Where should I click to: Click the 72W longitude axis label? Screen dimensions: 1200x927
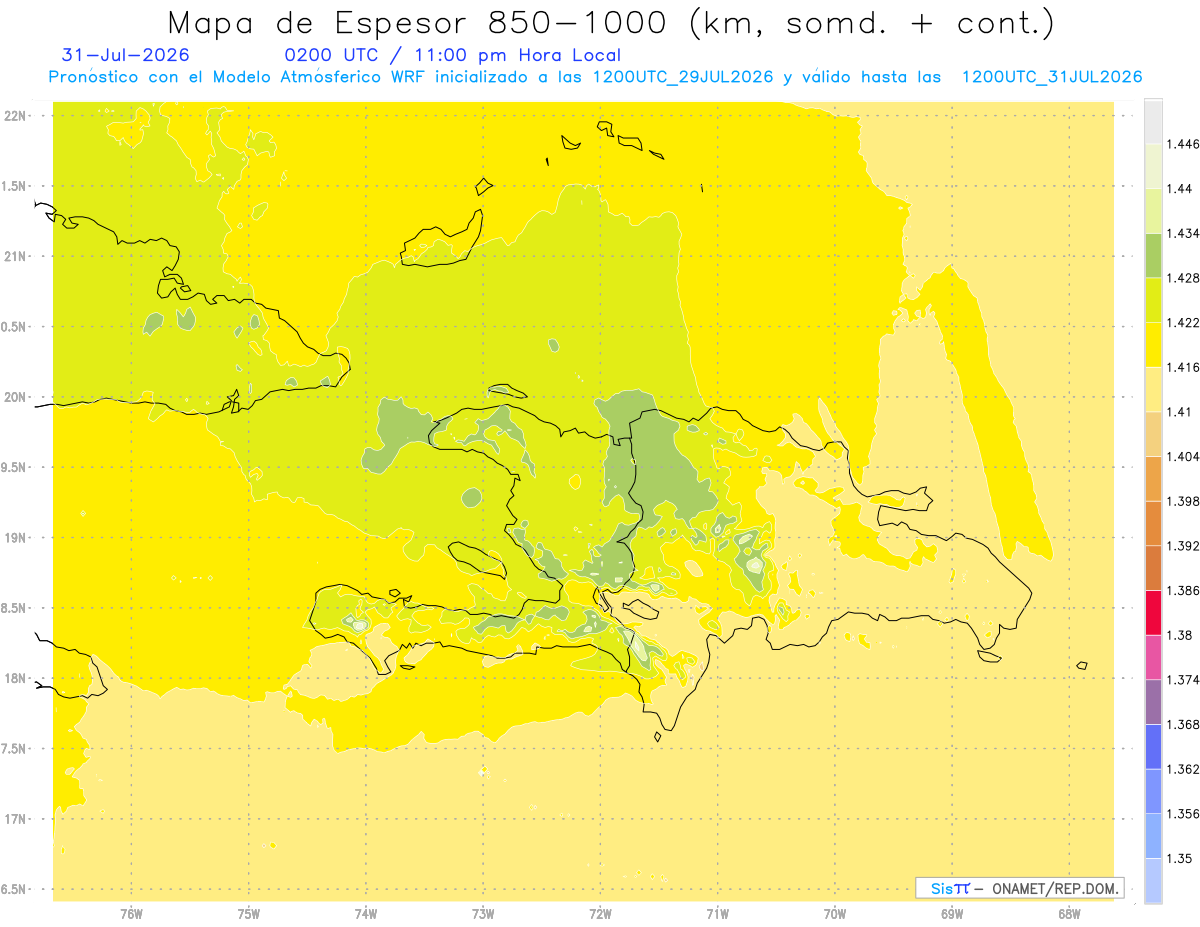click(600, 914)
